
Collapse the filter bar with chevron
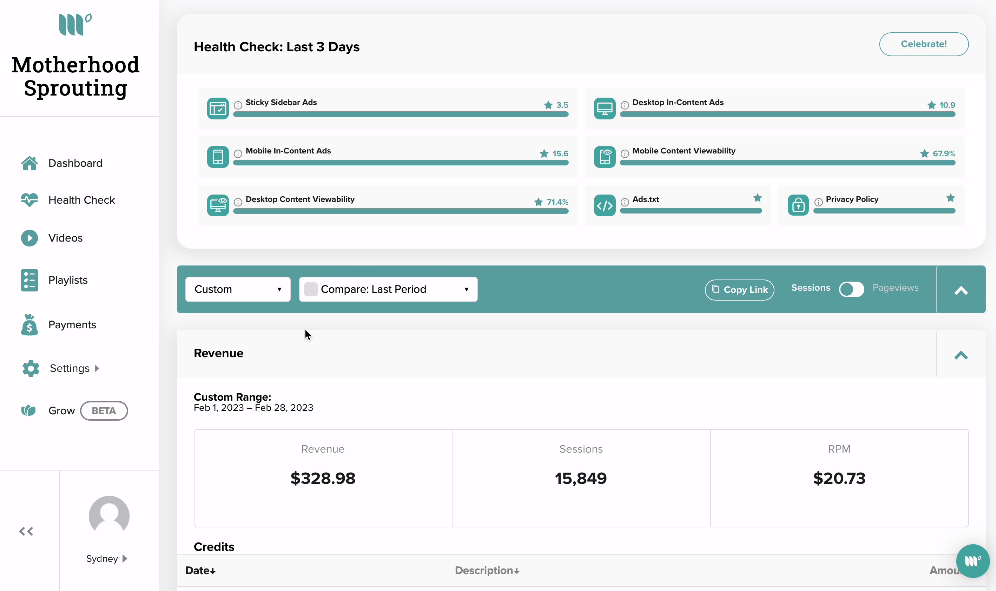click(961, 290)
